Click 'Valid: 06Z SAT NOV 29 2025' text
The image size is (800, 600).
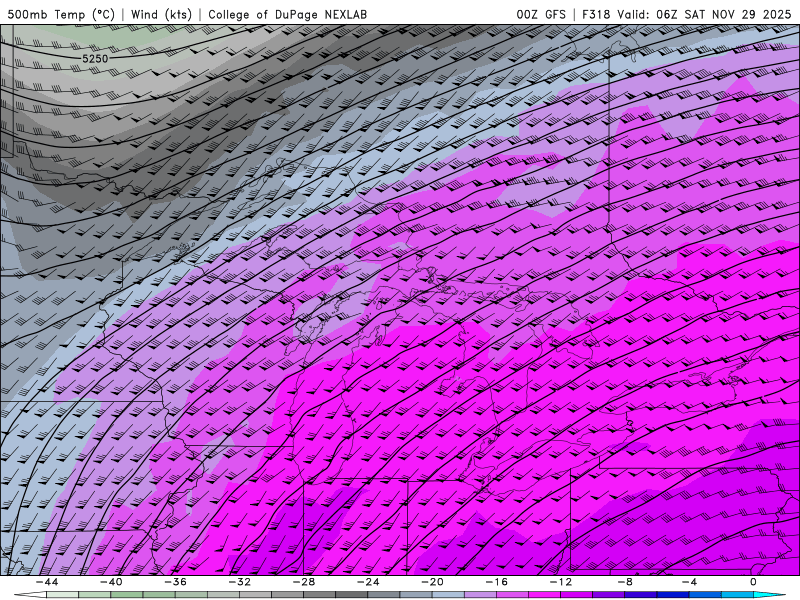point(704,14)
